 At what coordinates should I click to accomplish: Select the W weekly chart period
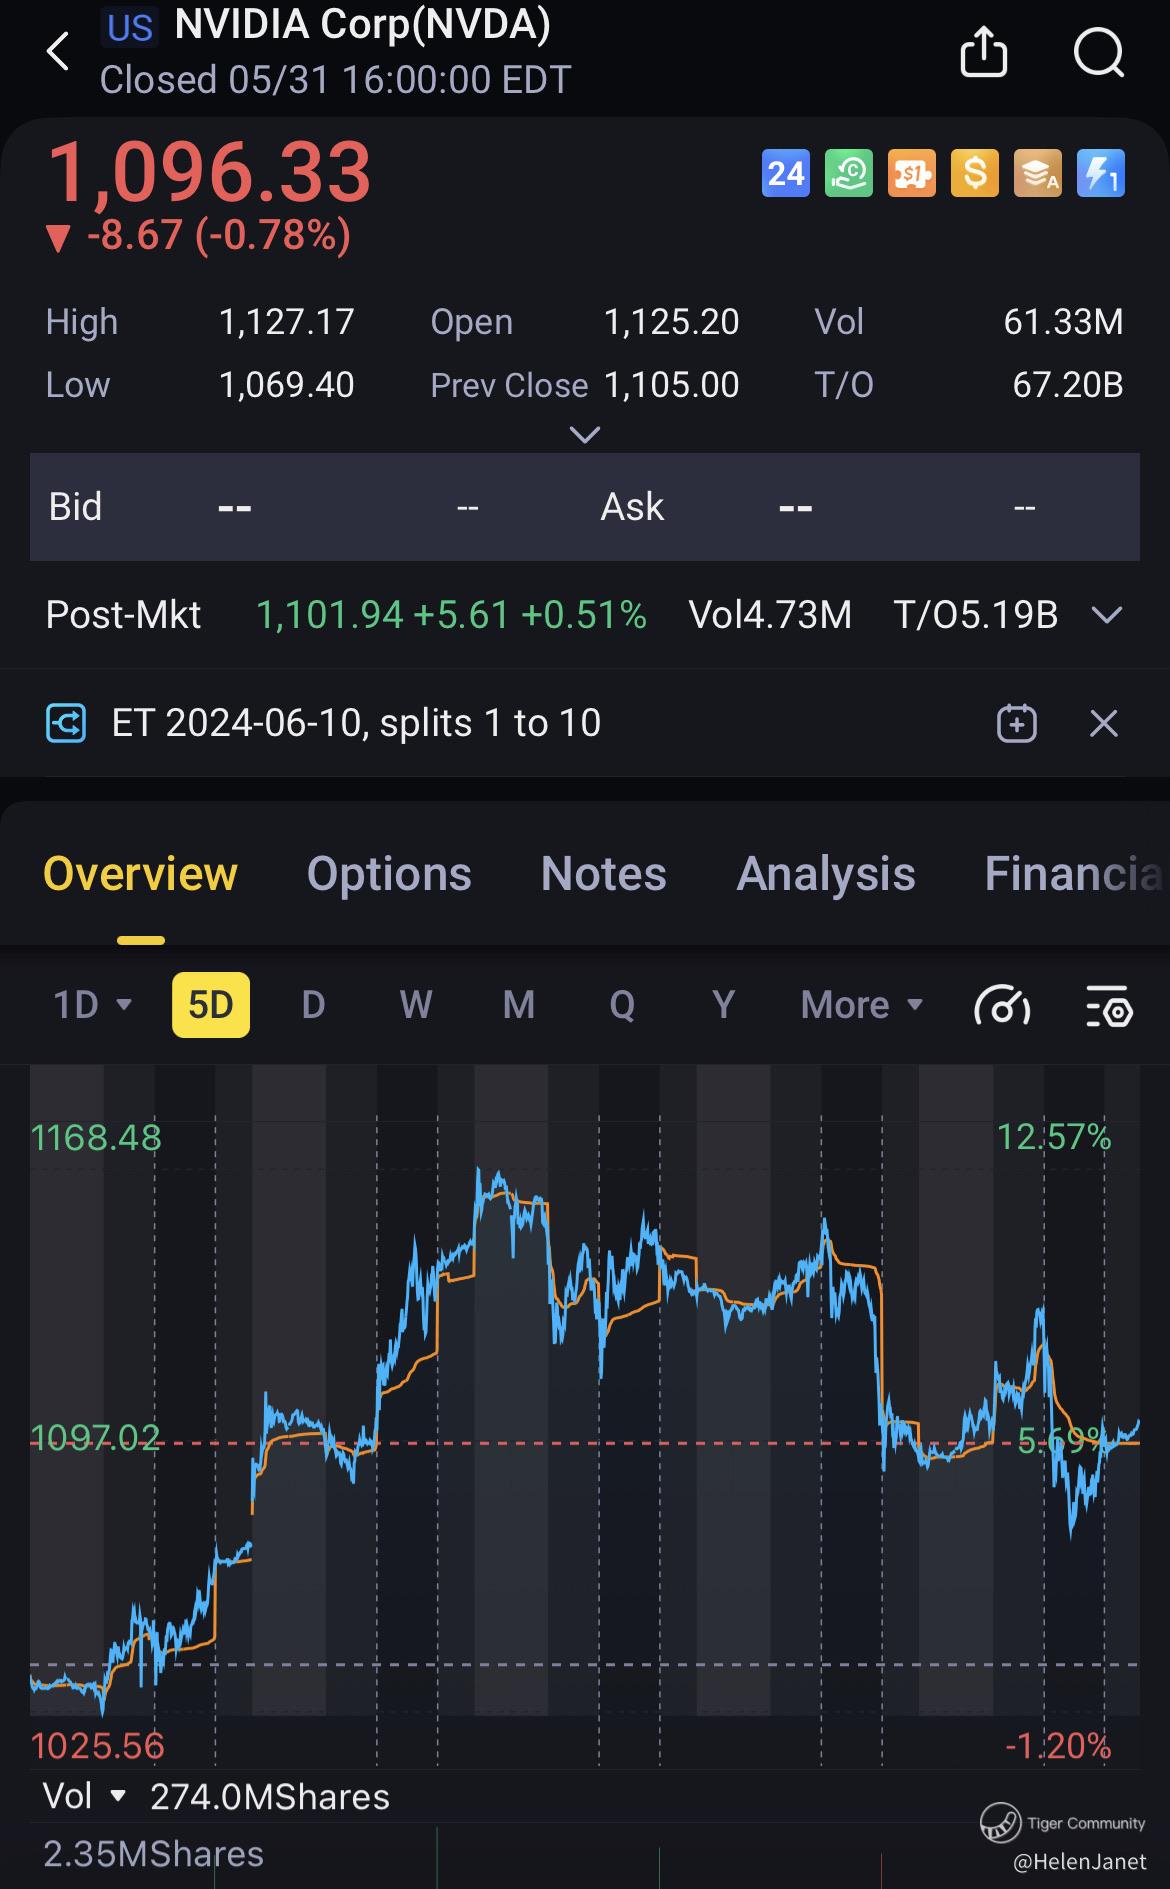point(416,1004)
